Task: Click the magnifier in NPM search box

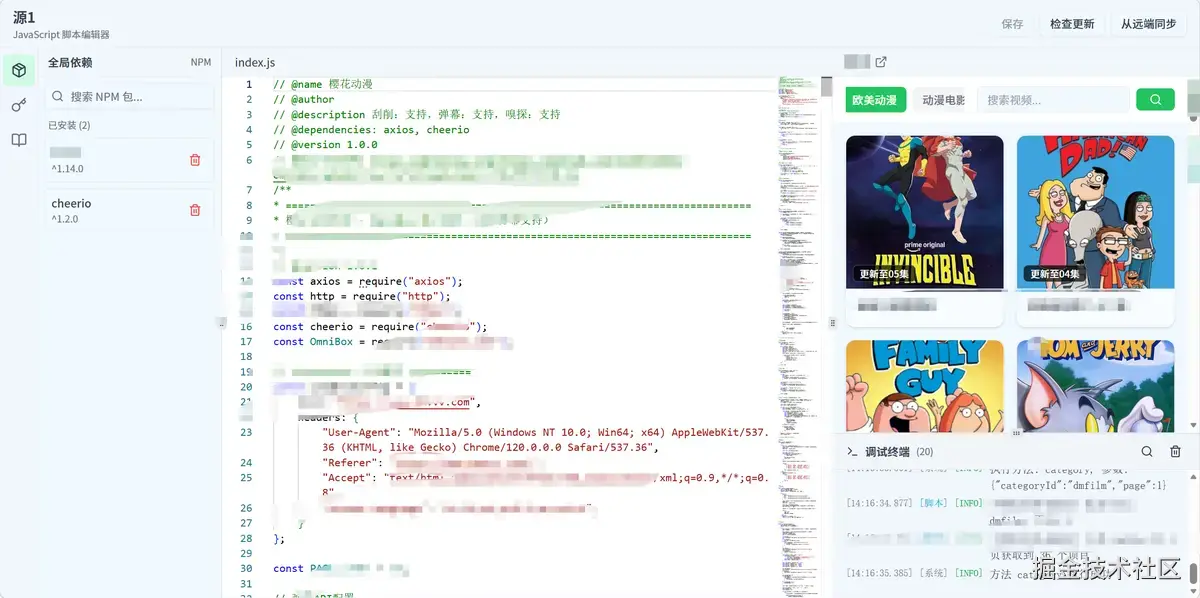Action: [x=58, y=97]
